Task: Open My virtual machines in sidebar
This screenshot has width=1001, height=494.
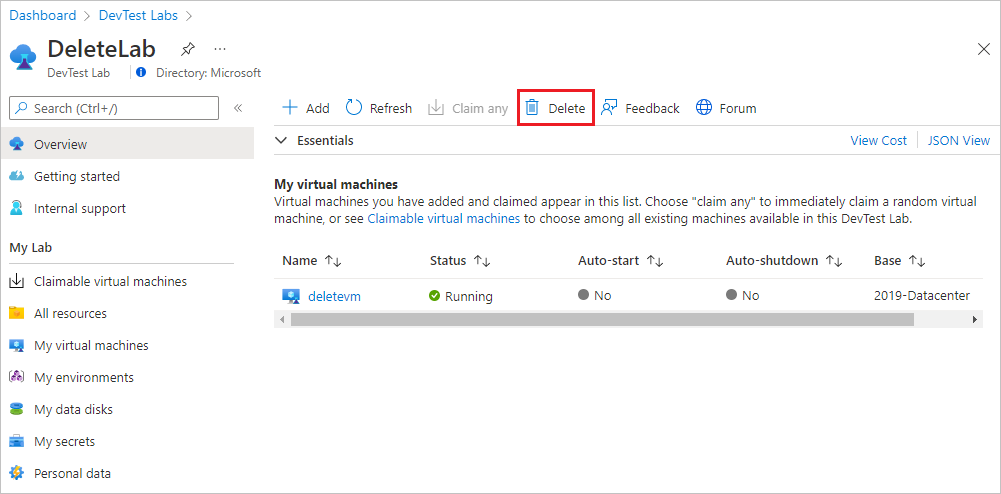Action: pyautogui.click(x=91, y=345)
